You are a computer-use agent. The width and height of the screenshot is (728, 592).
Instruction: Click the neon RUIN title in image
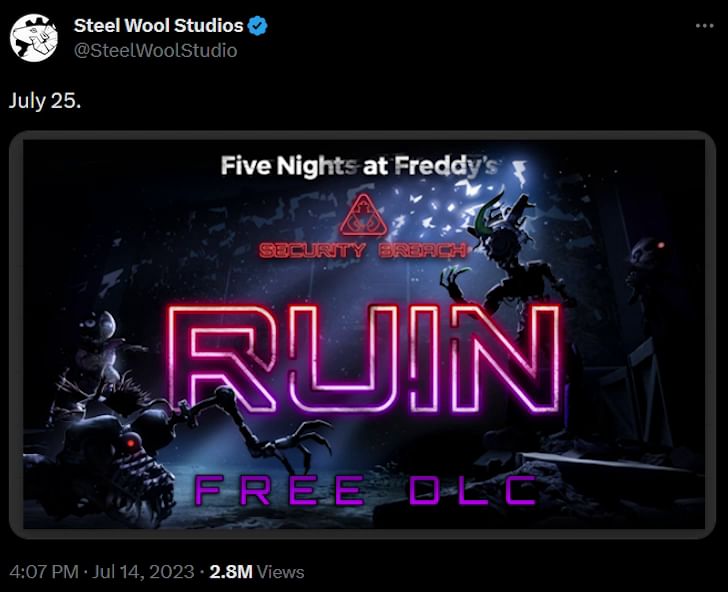pyautogui.click(x=364, y=358)
